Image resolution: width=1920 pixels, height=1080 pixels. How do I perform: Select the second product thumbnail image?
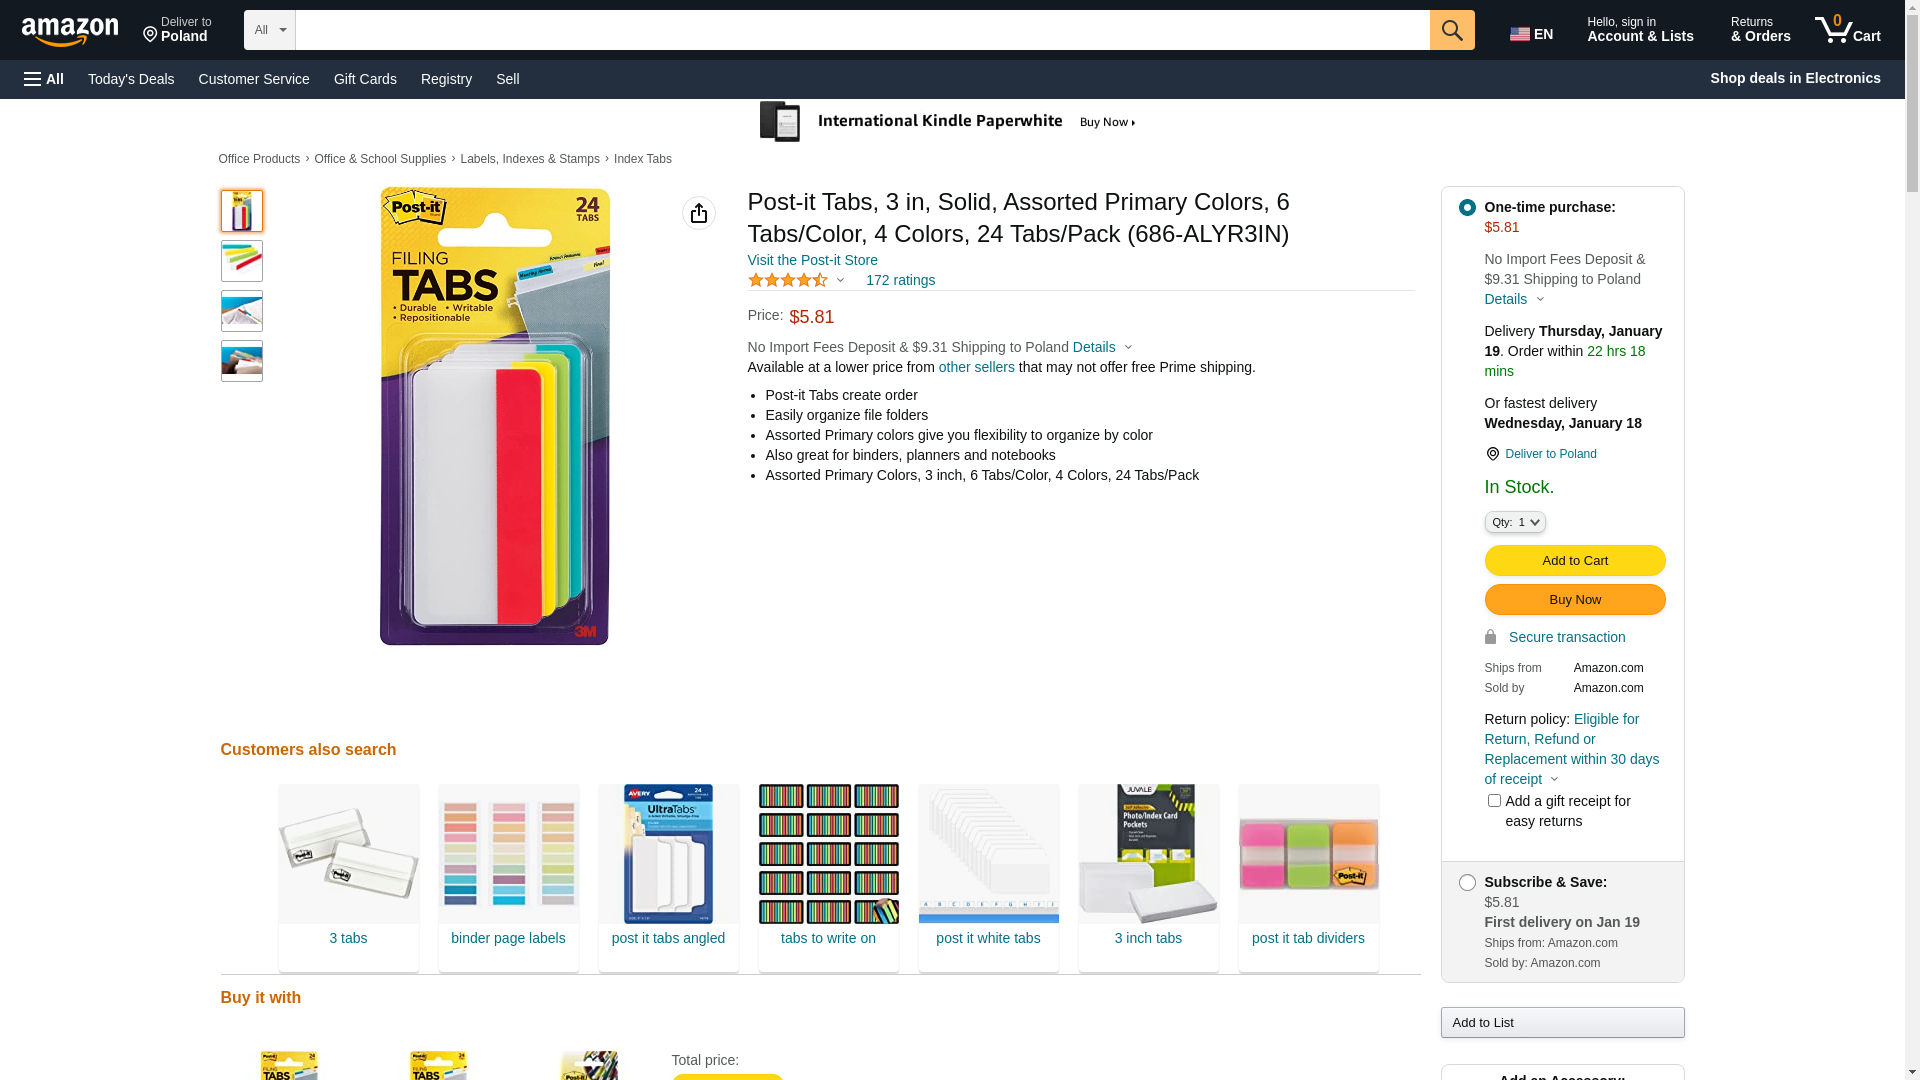[x=242, y=261]
